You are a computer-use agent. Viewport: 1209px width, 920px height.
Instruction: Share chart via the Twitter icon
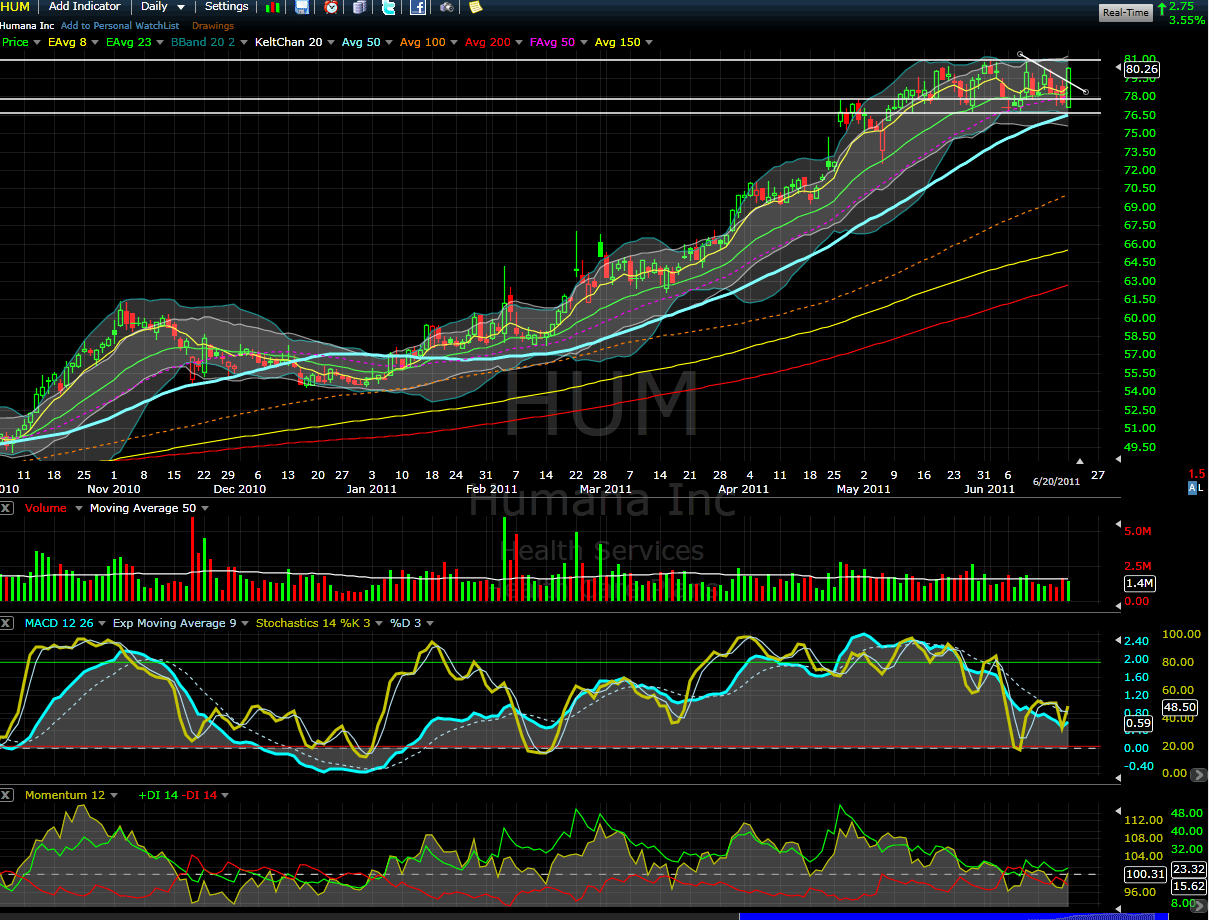point(389,7)
